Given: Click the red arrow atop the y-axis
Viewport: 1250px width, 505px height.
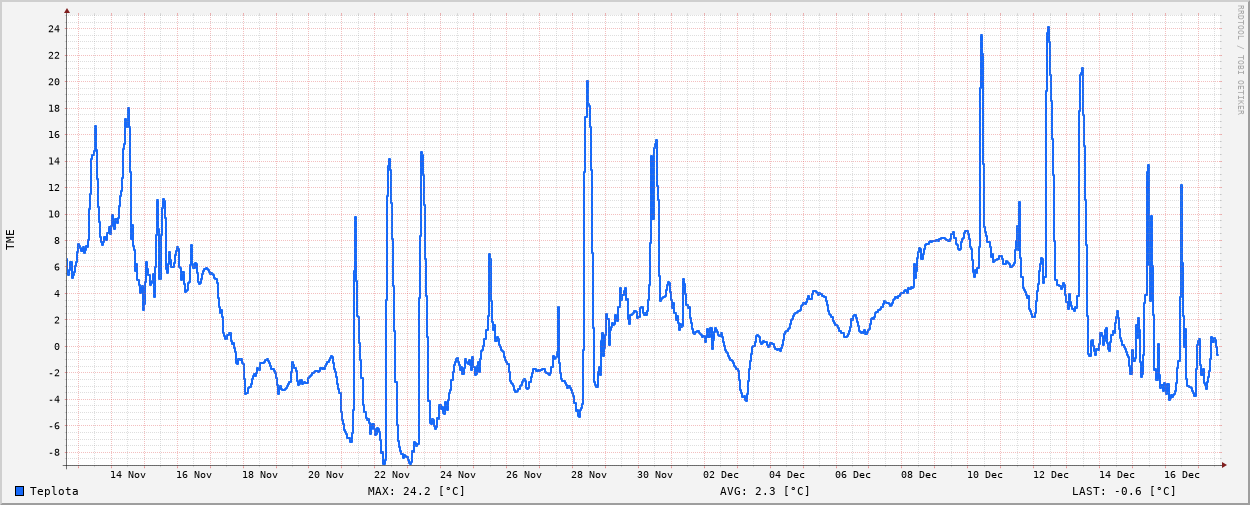Looking at the screenshot, I should (x=67, y=10).
